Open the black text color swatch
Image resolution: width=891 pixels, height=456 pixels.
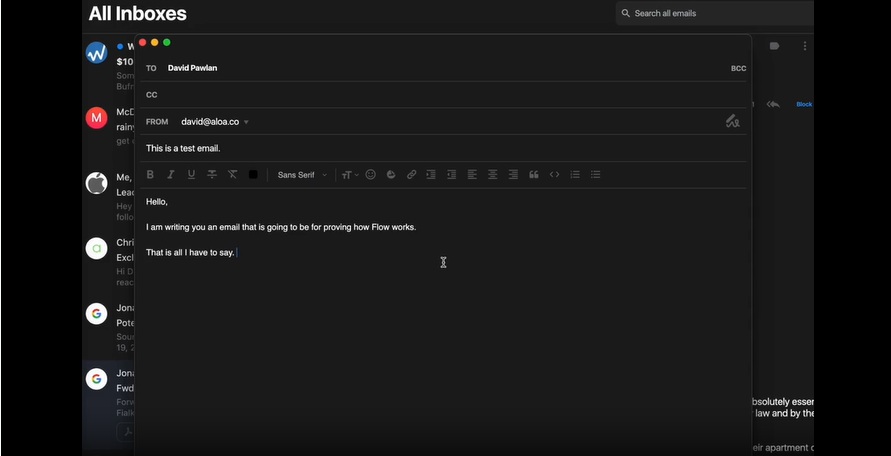tap(253, 175)
